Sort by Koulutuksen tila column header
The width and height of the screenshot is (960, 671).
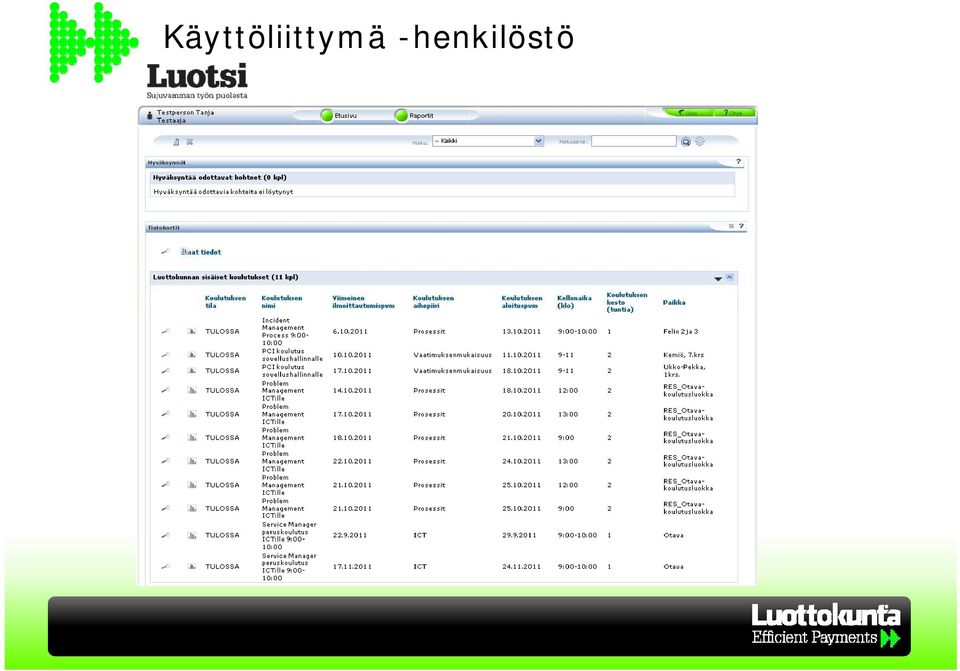[x=225, y=302]
